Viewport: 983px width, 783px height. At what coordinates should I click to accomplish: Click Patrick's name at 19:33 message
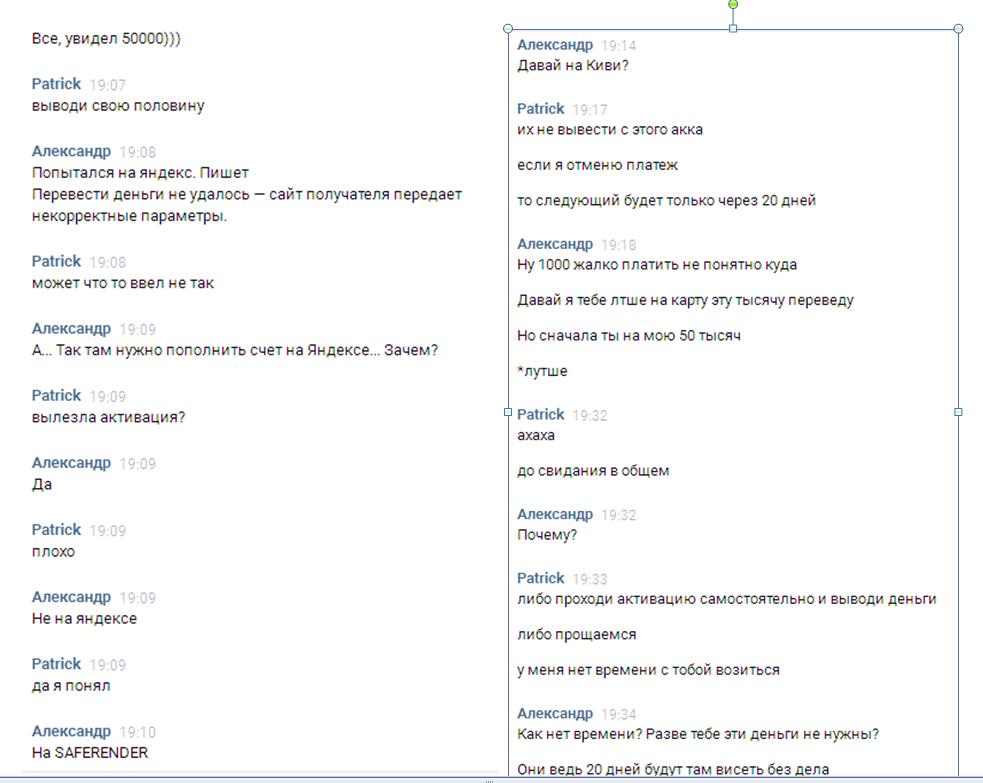point(540,578)
